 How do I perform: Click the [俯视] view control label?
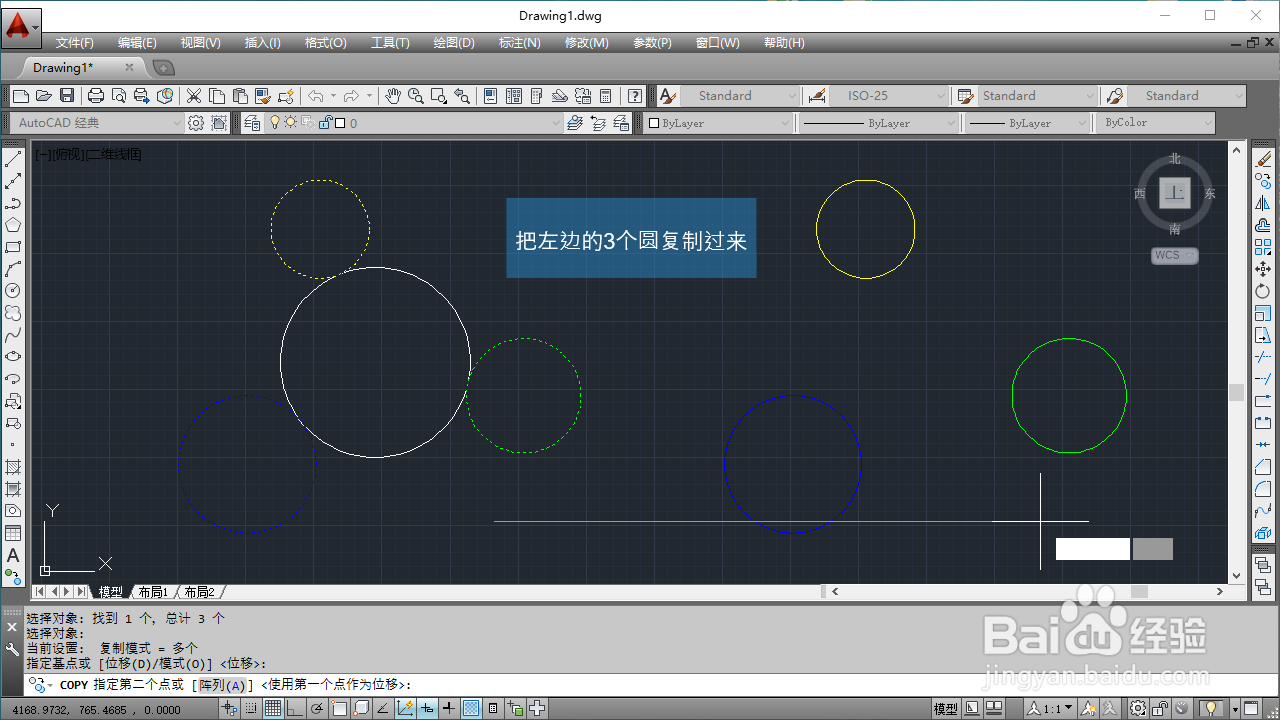(x=68, y=155)
